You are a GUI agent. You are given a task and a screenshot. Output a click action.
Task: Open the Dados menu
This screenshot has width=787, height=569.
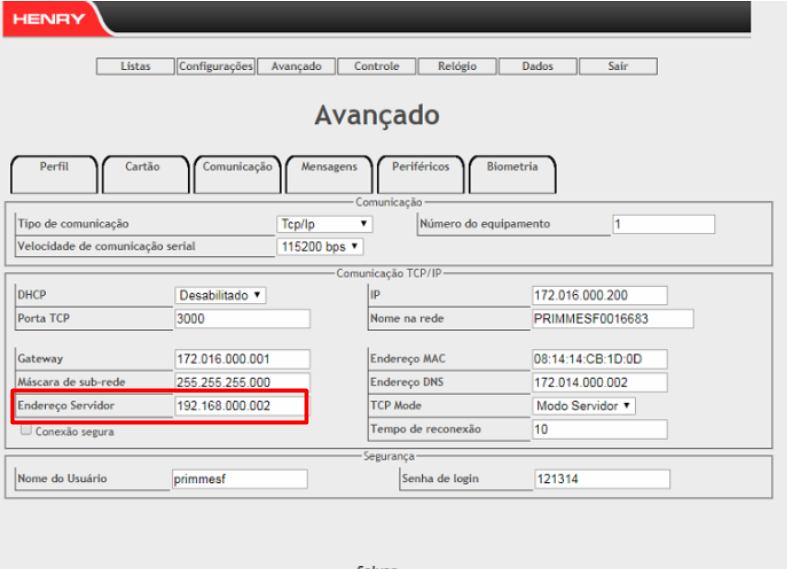537,66
